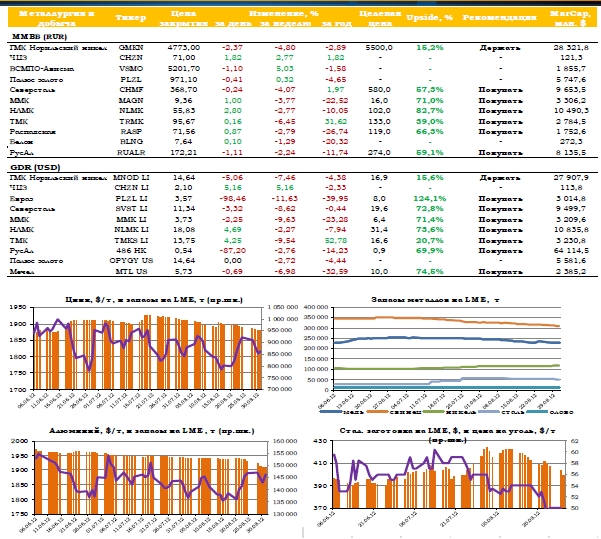The image size is (601, 539).
Task: Click the upside value 15,2%
Action: [x=430, y=48]
